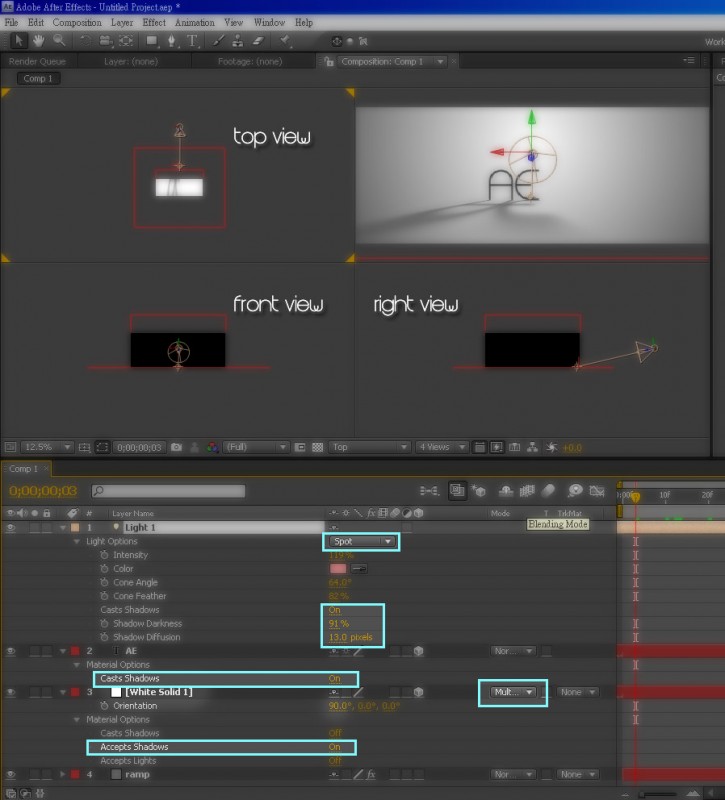
Task: Open the 12.5% magnification dropdown
Action: (x=47, y=447)
